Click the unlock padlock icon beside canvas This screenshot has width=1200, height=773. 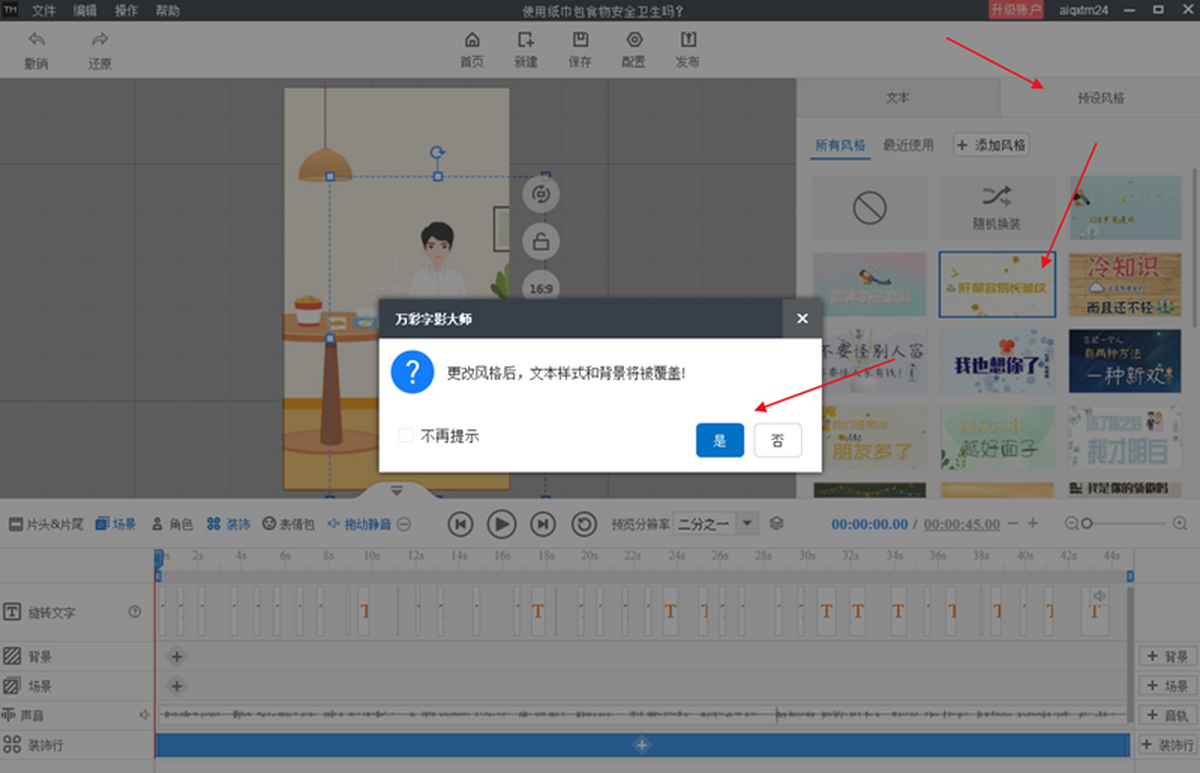click(x=541, y=241)
